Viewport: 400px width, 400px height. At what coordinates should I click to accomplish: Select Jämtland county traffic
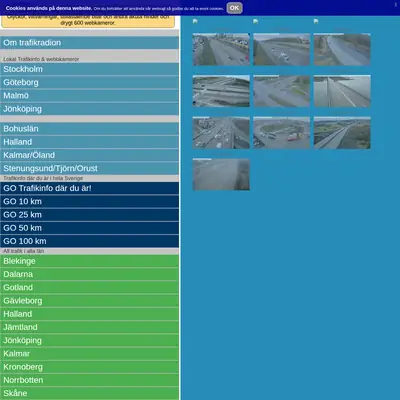pyautogui.click(x=89, y=327)
